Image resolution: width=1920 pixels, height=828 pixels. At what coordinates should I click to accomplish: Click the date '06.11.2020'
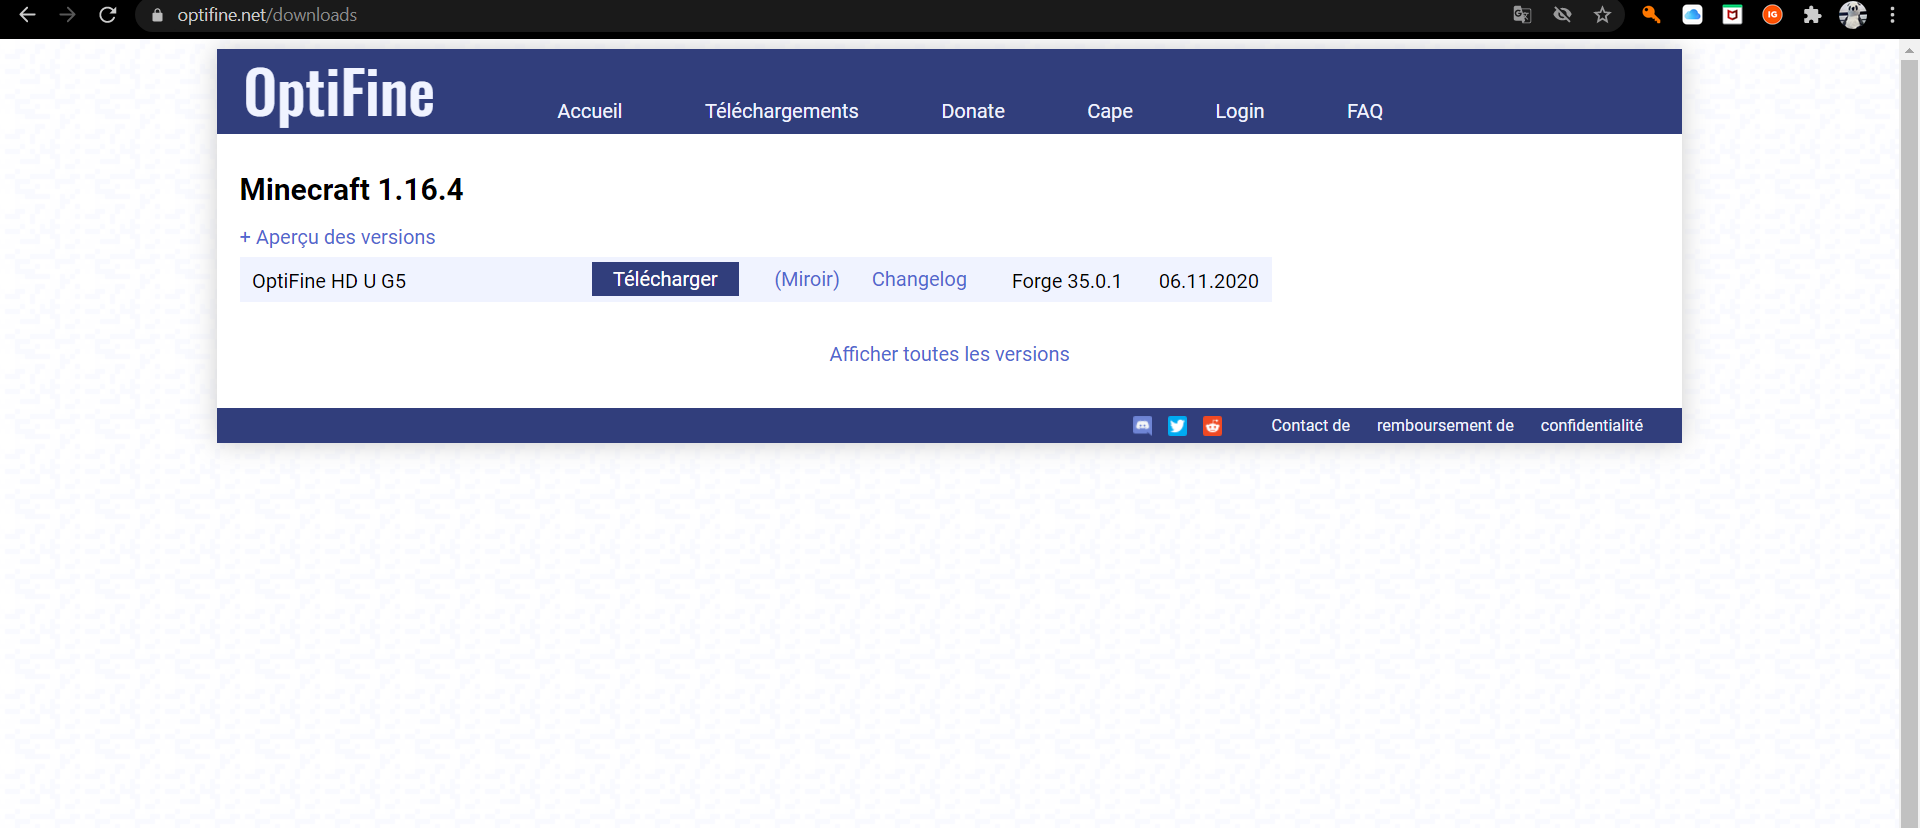pos(1208,281)
